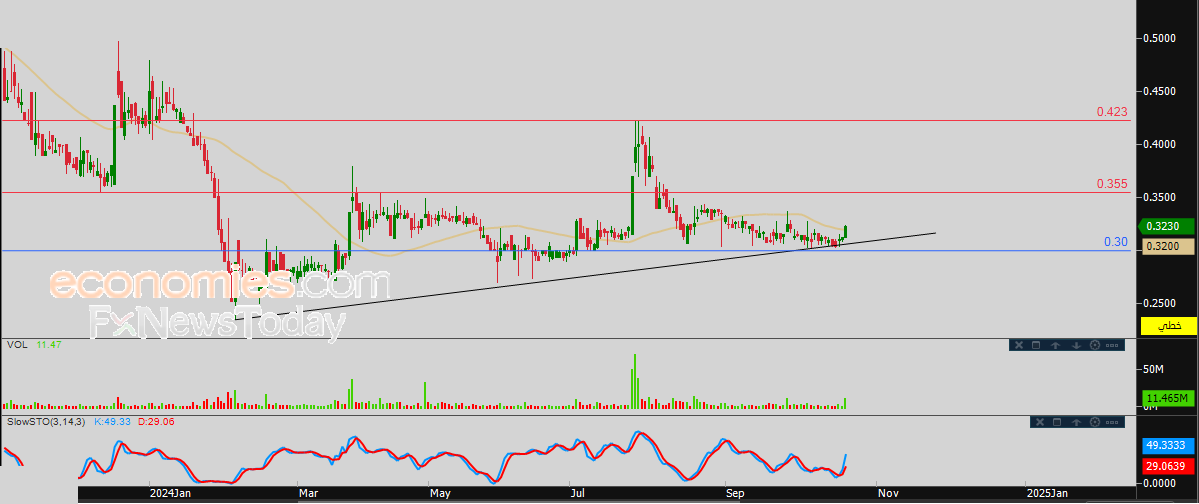Open VOL indicator settings gear
Screen dimensions: 1199x504
(x=1094, y=345)
